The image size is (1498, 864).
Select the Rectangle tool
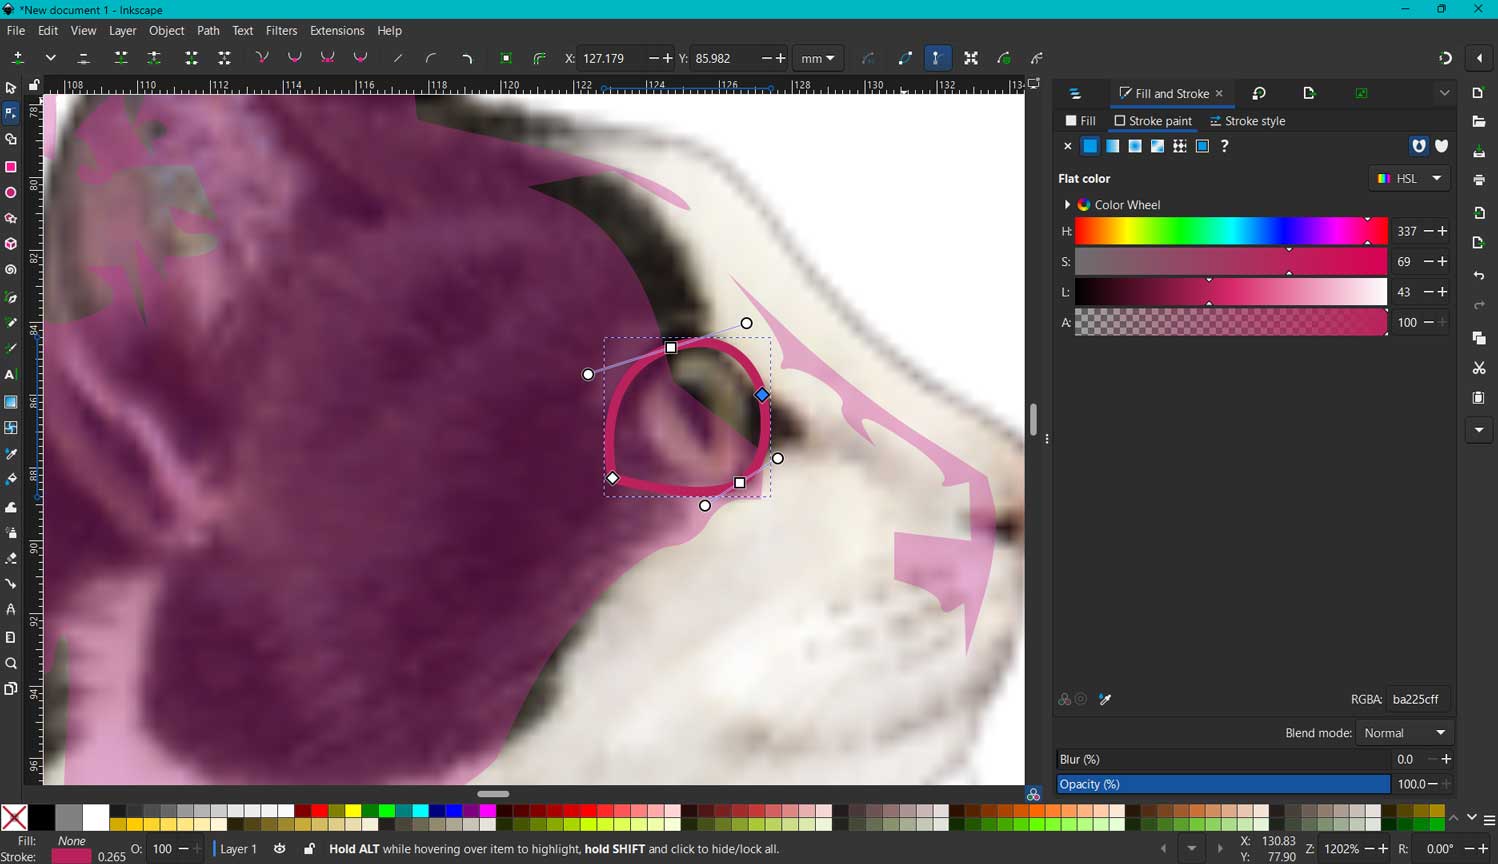tap(11, 167)
